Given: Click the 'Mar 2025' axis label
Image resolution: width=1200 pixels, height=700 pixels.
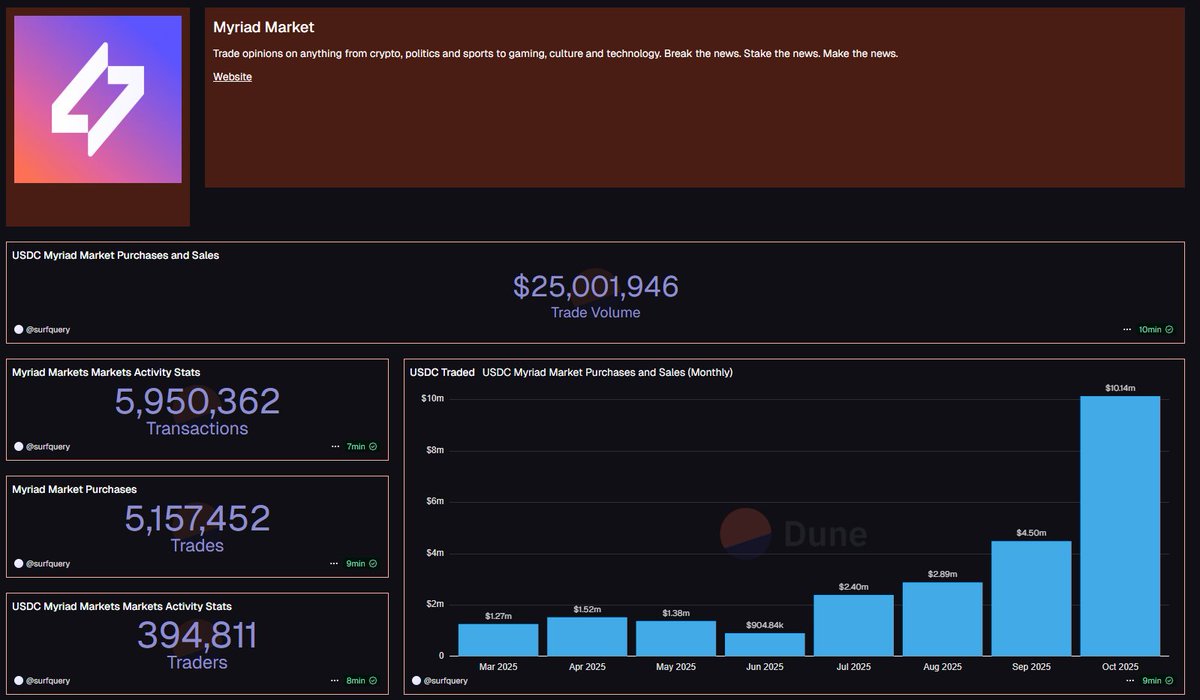Looking at the screenshot, I should coord(498,666).
